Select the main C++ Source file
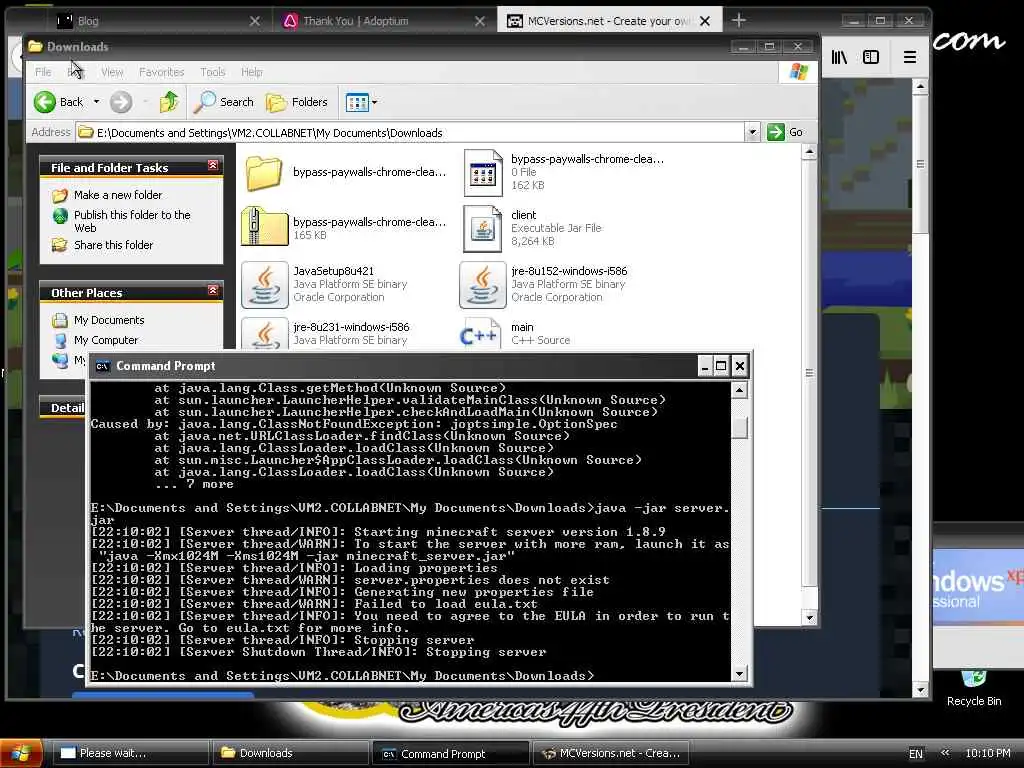 click(480, 334)
